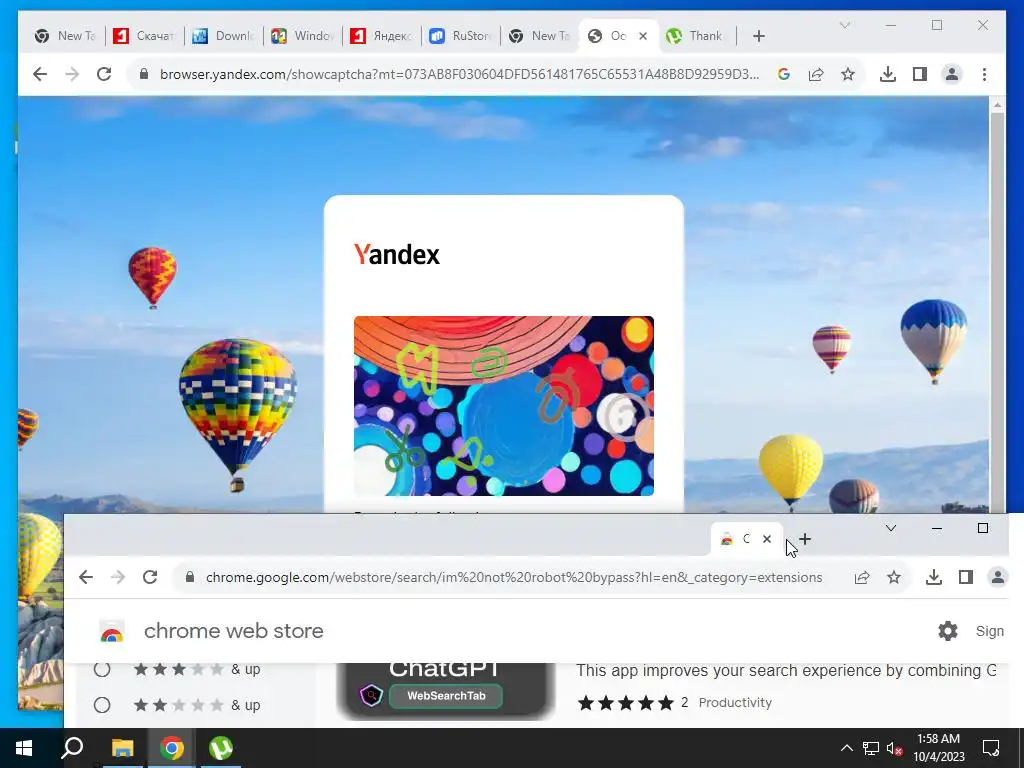1024x768 pixels.
Task: Open network icon in system tray
Action: [871, 748]
